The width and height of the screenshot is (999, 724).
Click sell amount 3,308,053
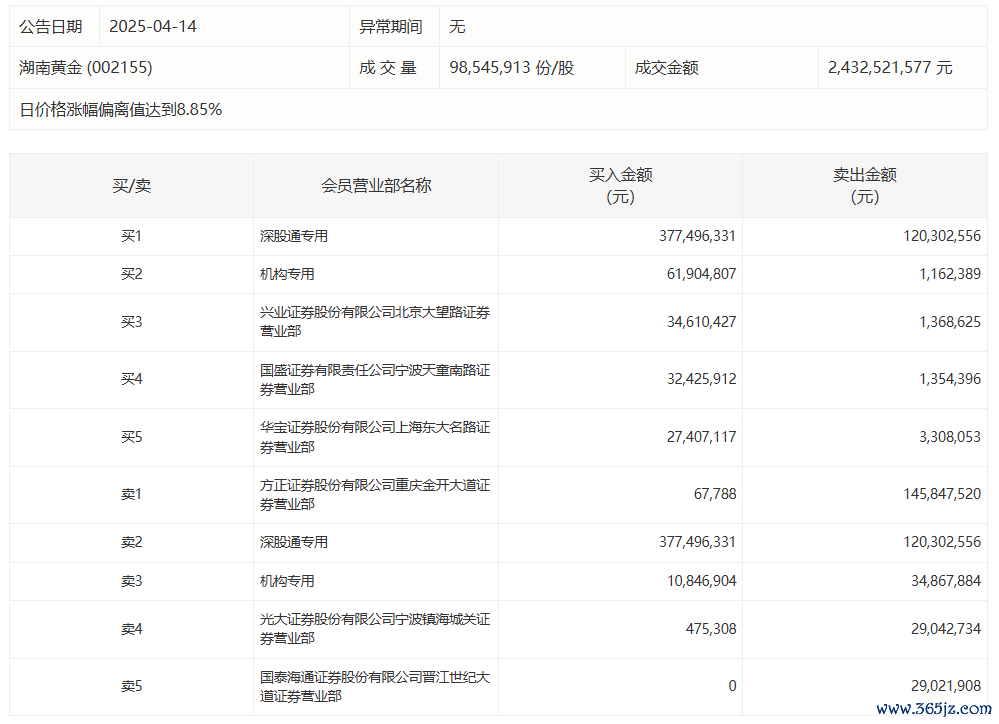[950, 437]
